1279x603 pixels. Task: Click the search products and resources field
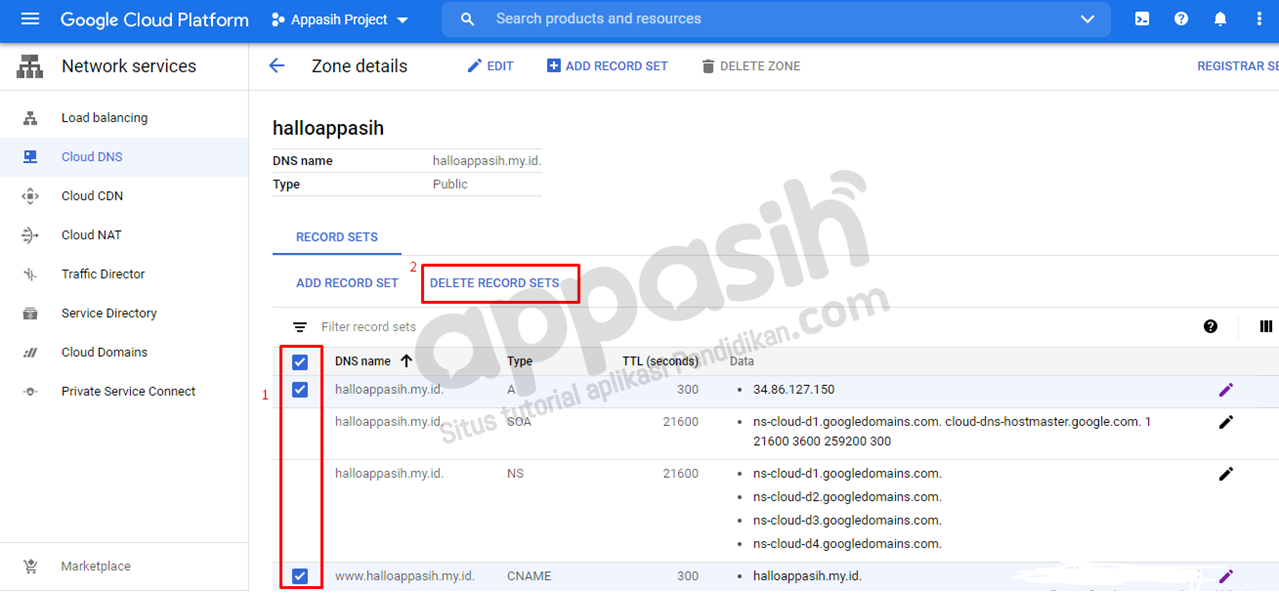(x=775, y=19)
